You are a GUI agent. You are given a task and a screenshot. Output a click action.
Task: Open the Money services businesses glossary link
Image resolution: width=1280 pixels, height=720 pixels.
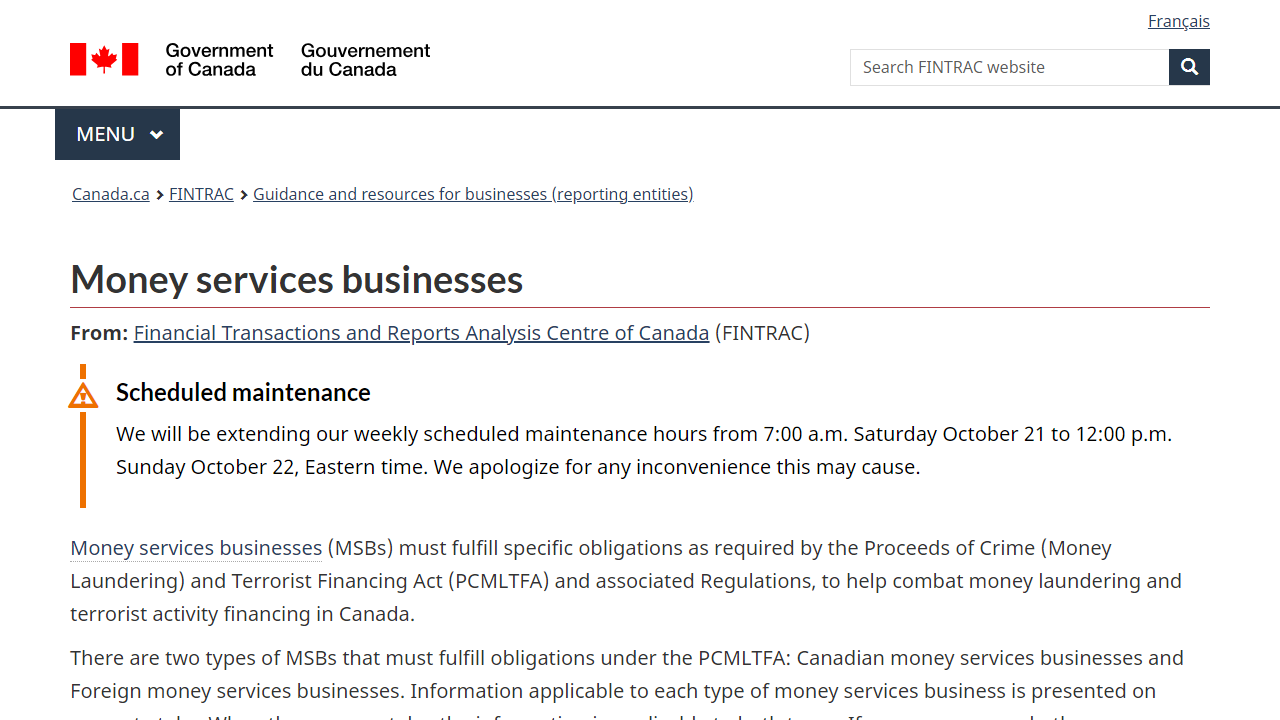point(196,547)
